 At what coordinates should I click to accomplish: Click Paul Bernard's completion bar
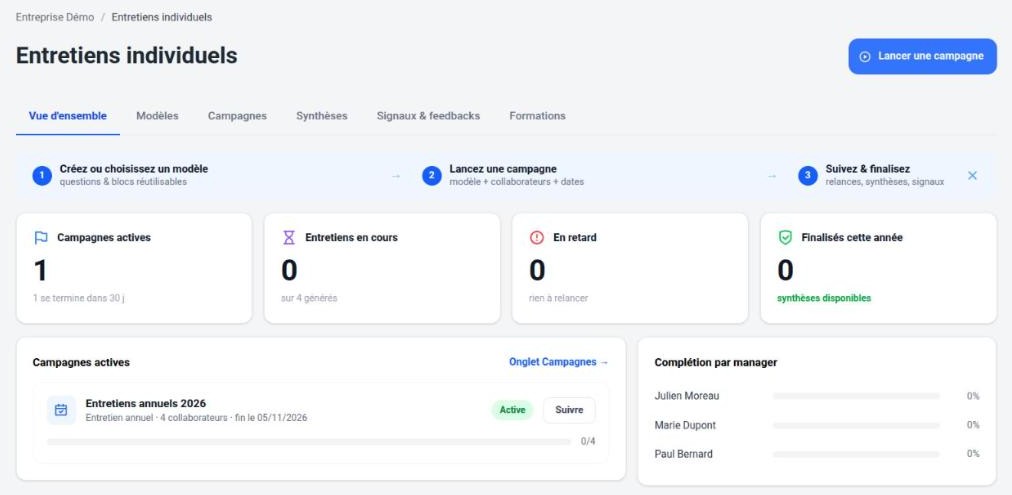pyautogui.click(x=856, y=454)
